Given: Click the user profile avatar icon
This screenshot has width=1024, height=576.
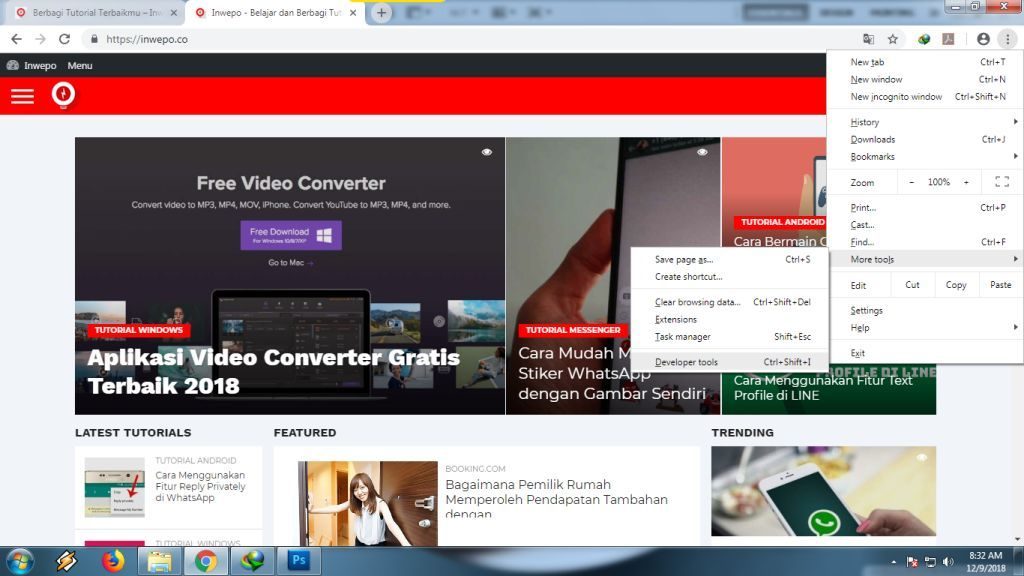Looking at the screenshot, I should coord(983,39).
